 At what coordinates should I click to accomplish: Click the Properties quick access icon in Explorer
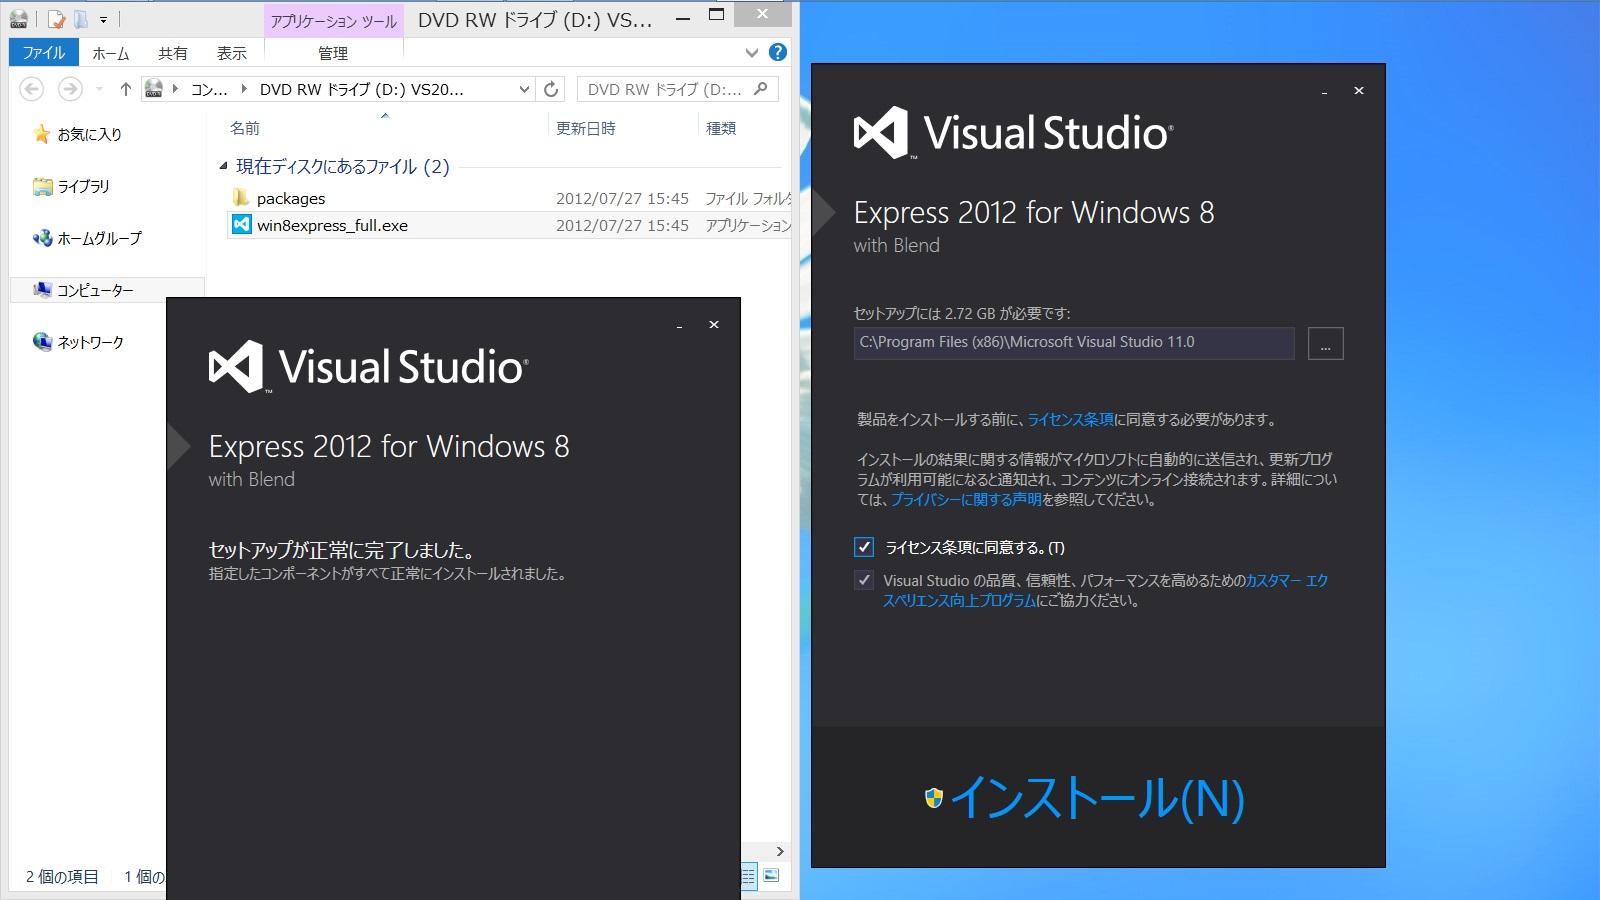tap(56, 18)
